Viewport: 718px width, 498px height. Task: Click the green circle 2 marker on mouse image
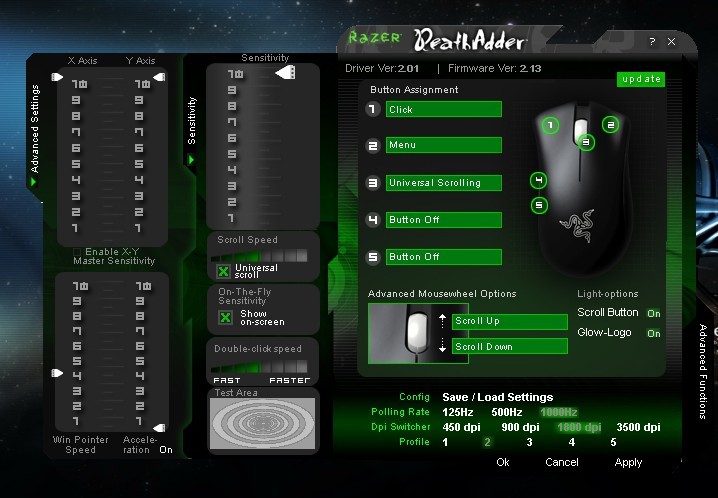pyautogui.click(x=610, y=124)
